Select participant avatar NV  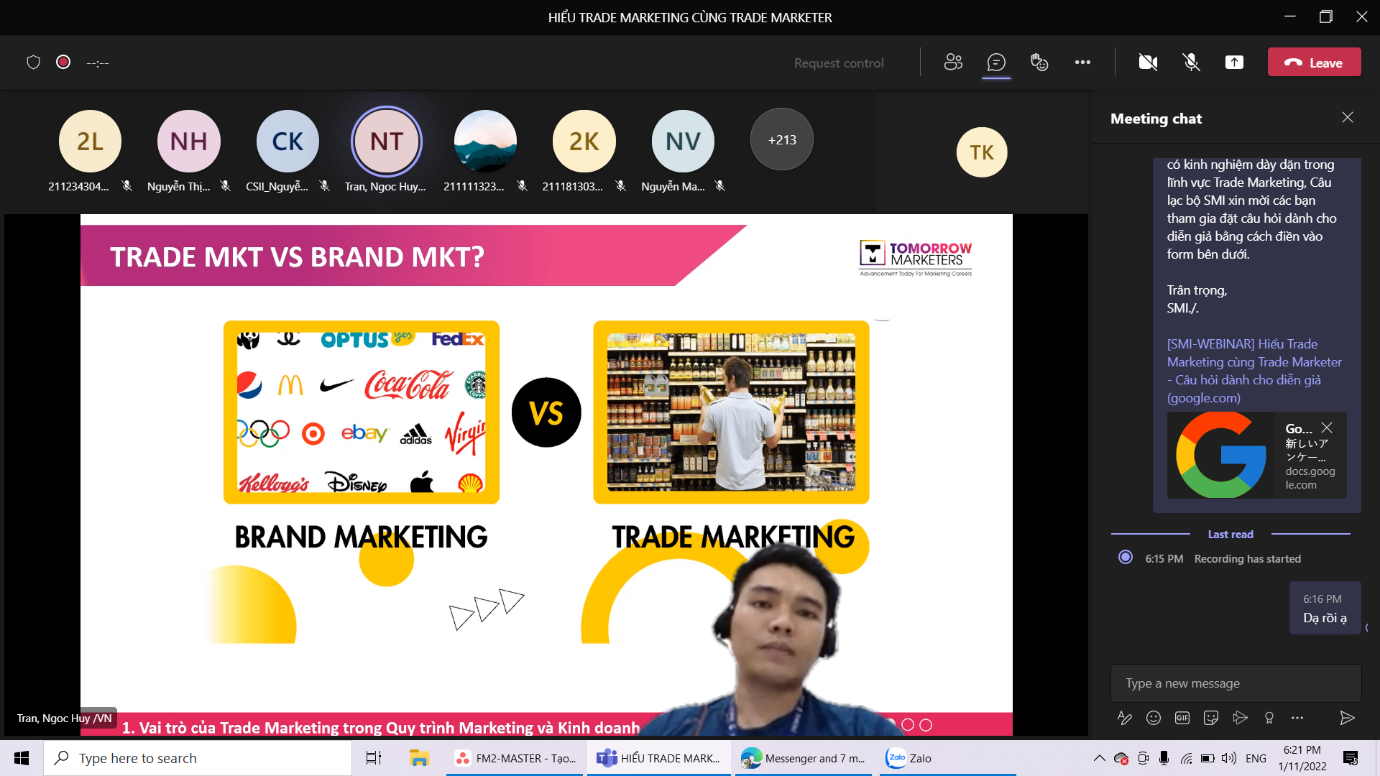coord(683,141)
